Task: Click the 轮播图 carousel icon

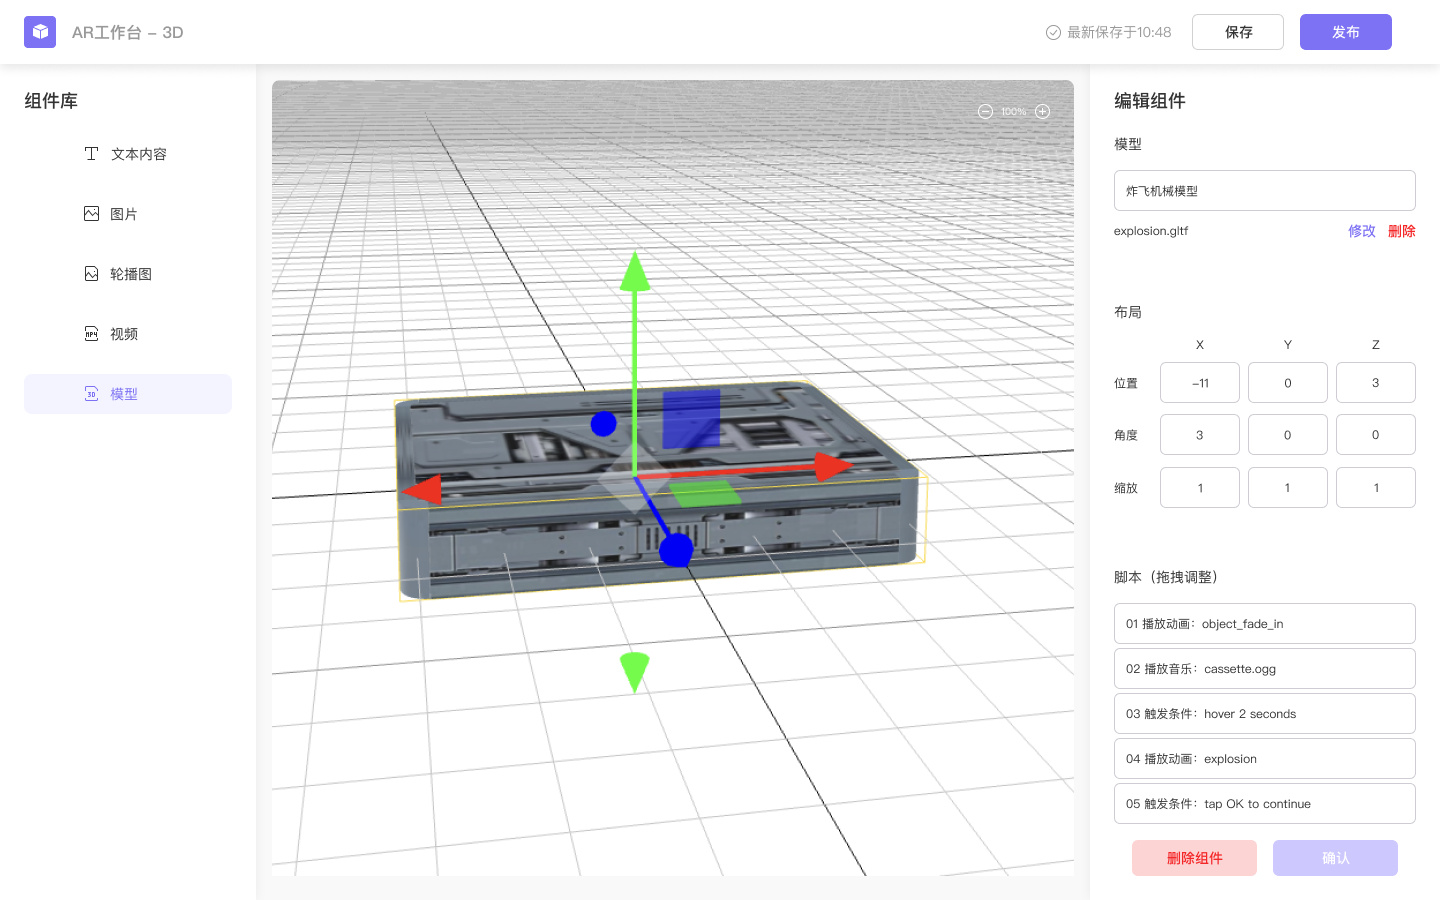Action: (x=91, y=273)
